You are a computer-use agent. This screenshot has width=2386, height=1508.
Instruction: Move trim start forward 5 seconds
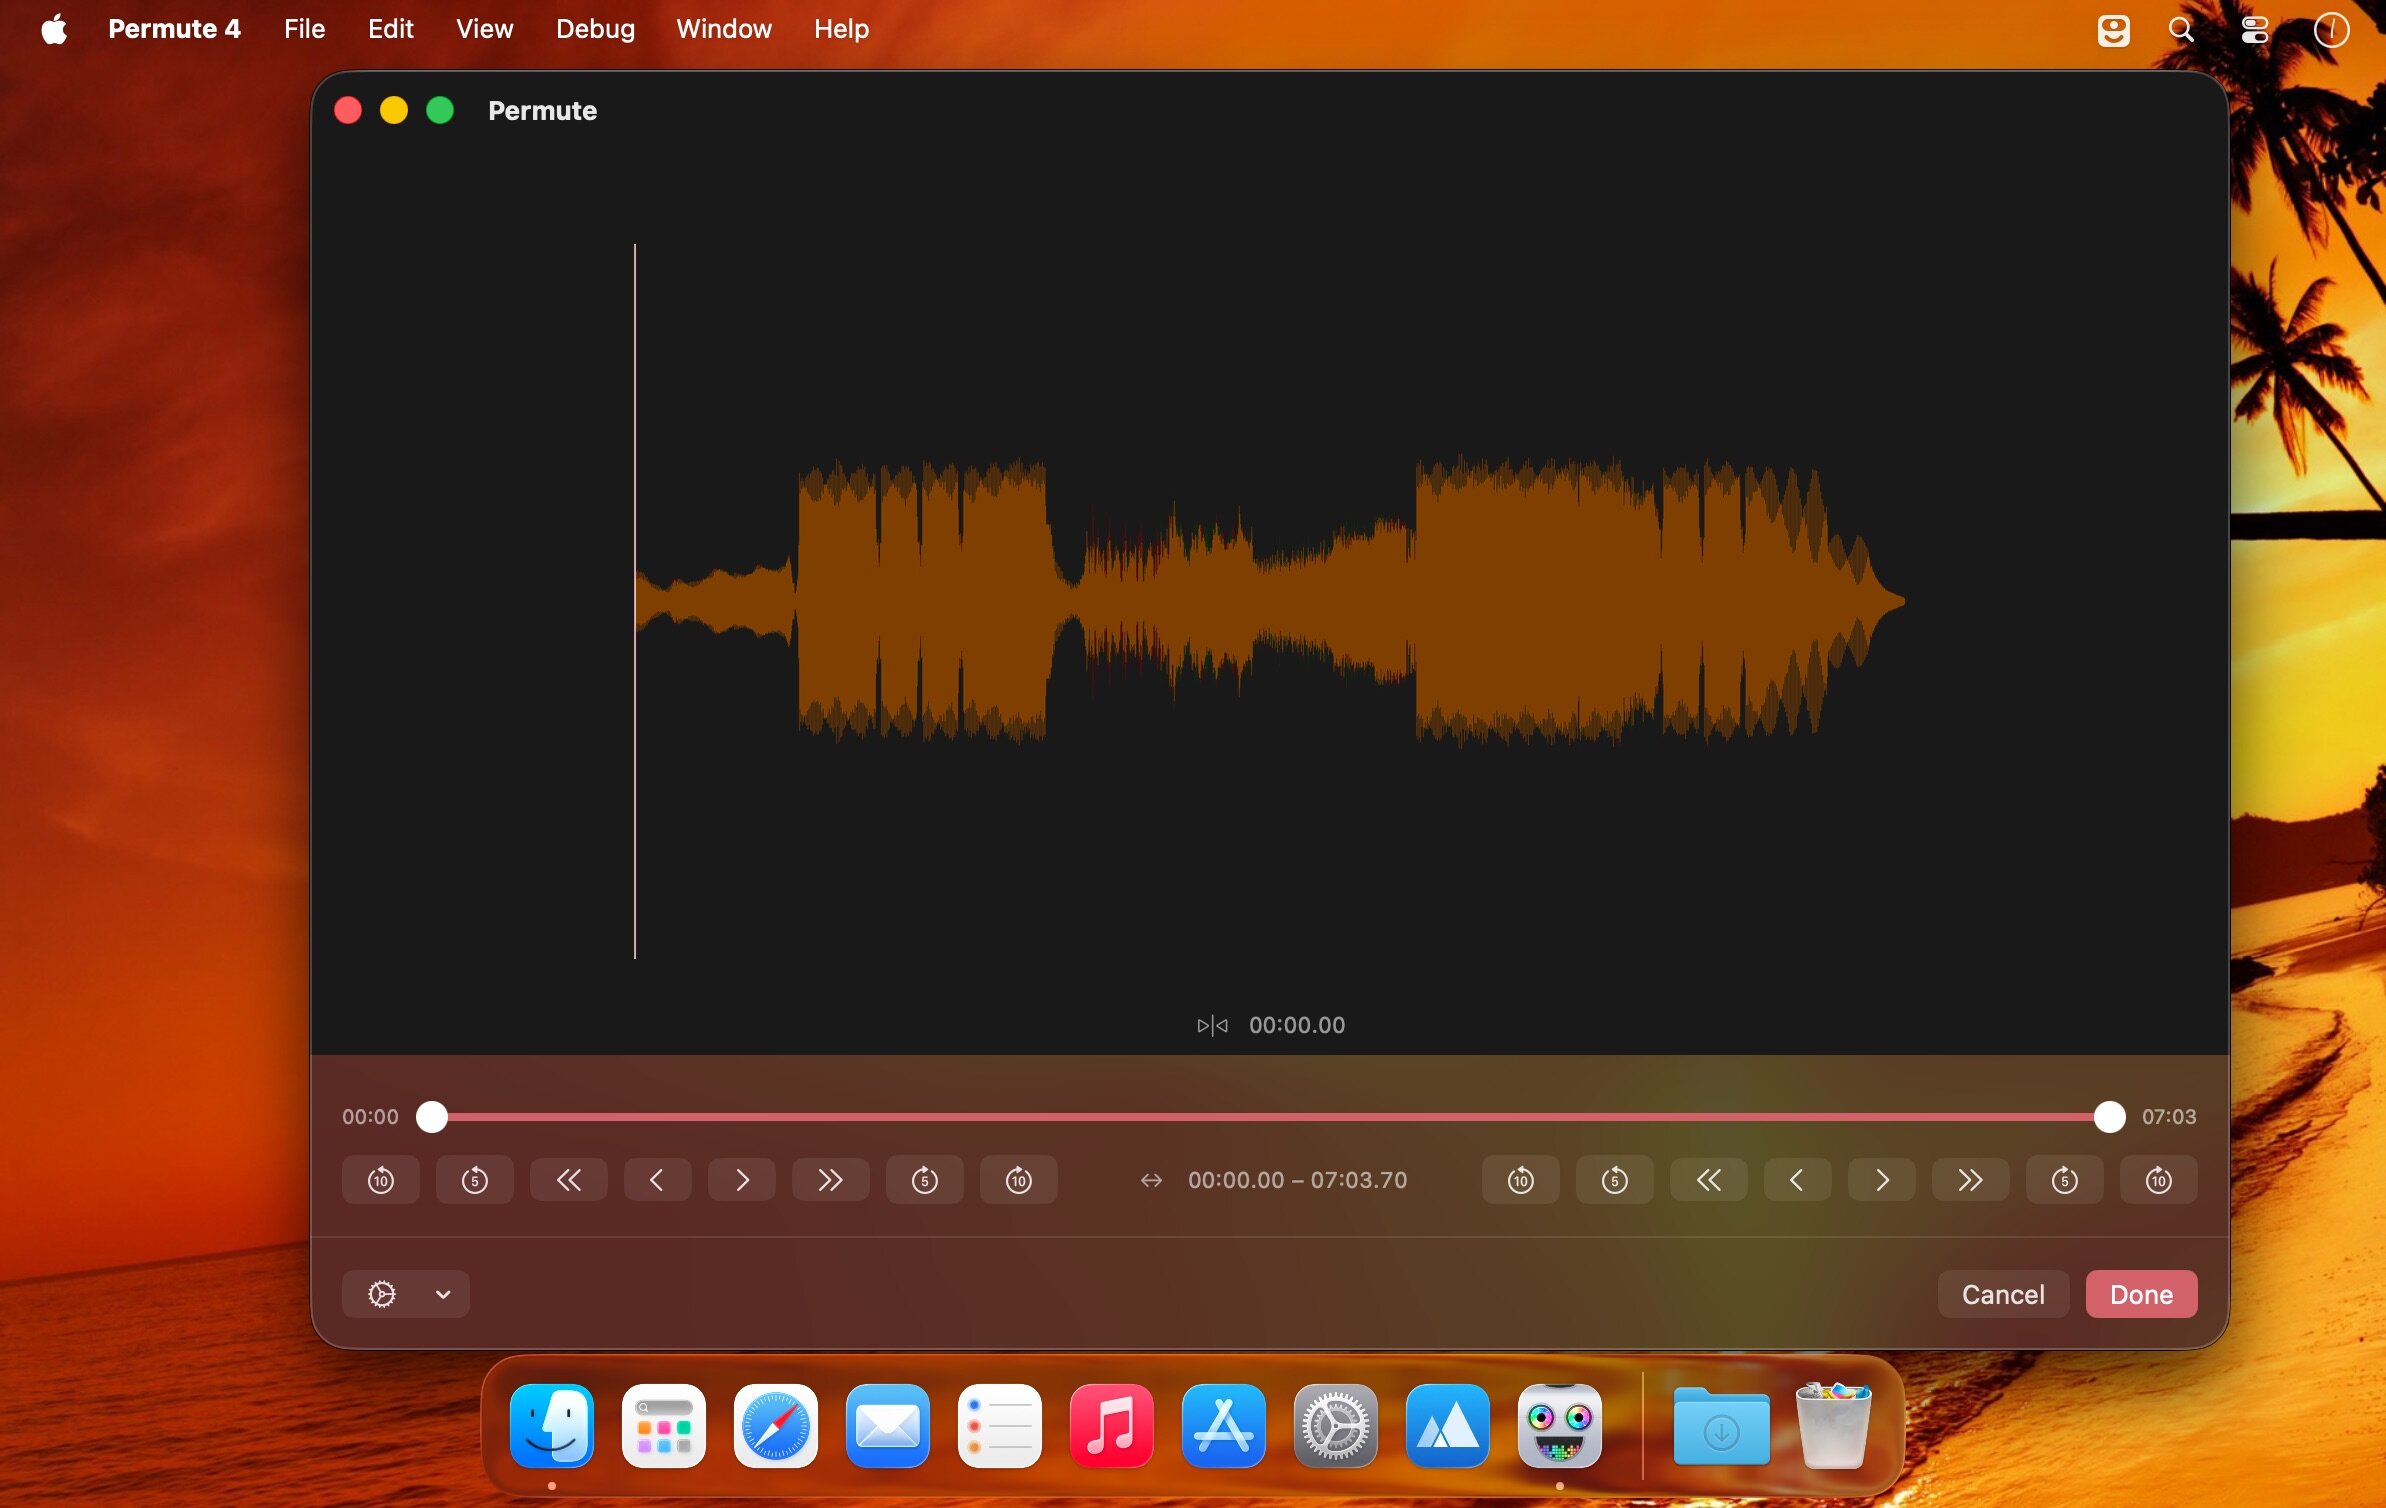(925, 1180)
